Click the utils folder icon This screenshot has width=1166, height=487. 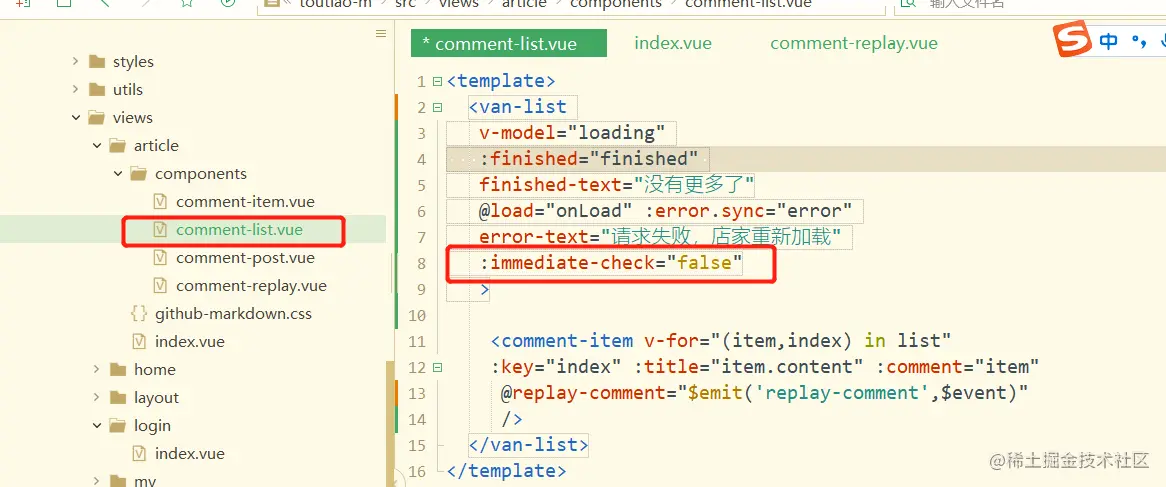[x=97, y=89]
